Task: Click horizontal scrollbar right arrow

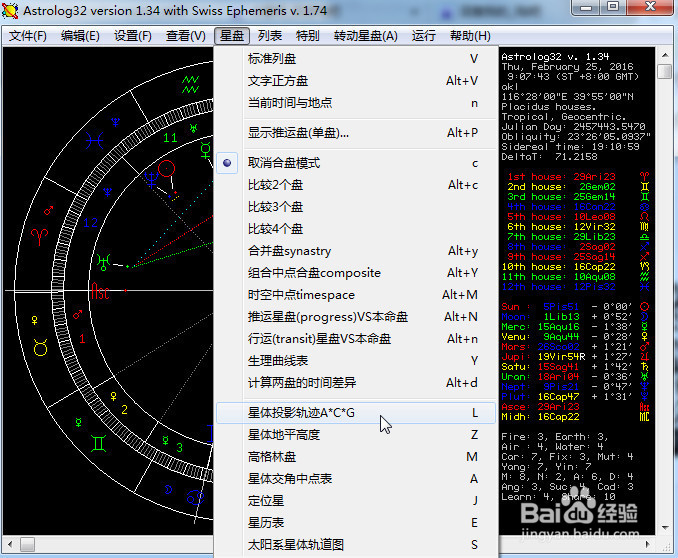Action: [647, 544]
